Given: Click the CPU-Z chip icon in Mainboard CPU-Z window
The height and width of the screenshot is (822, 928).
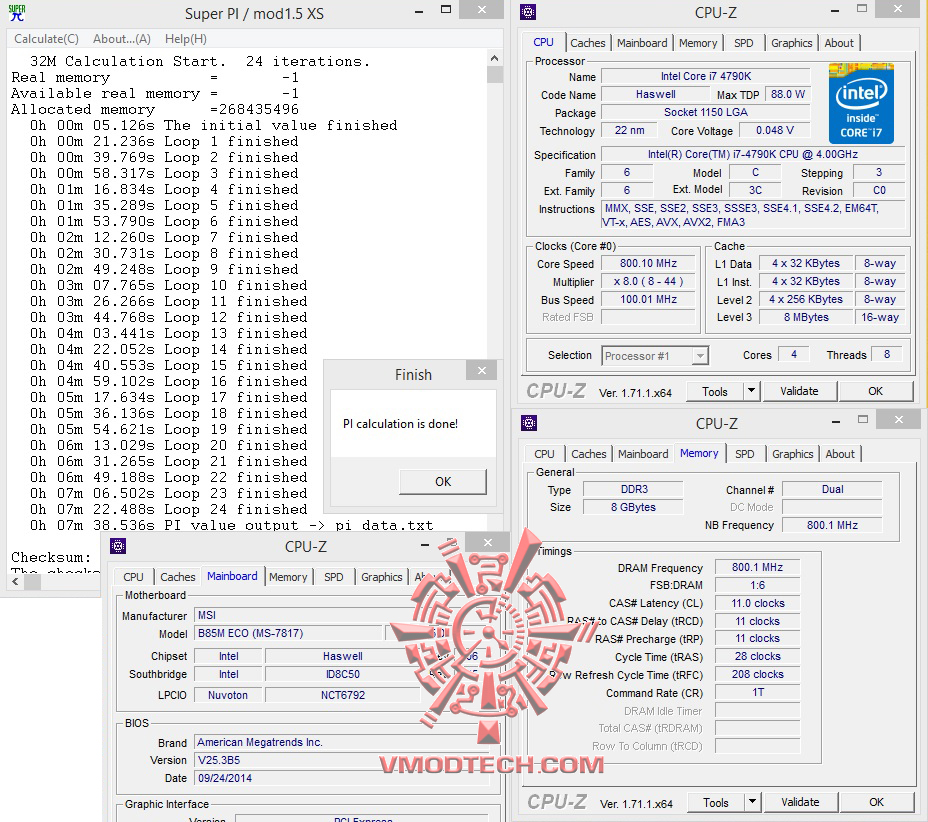Looking at the screenshot, I should [118, 546].
